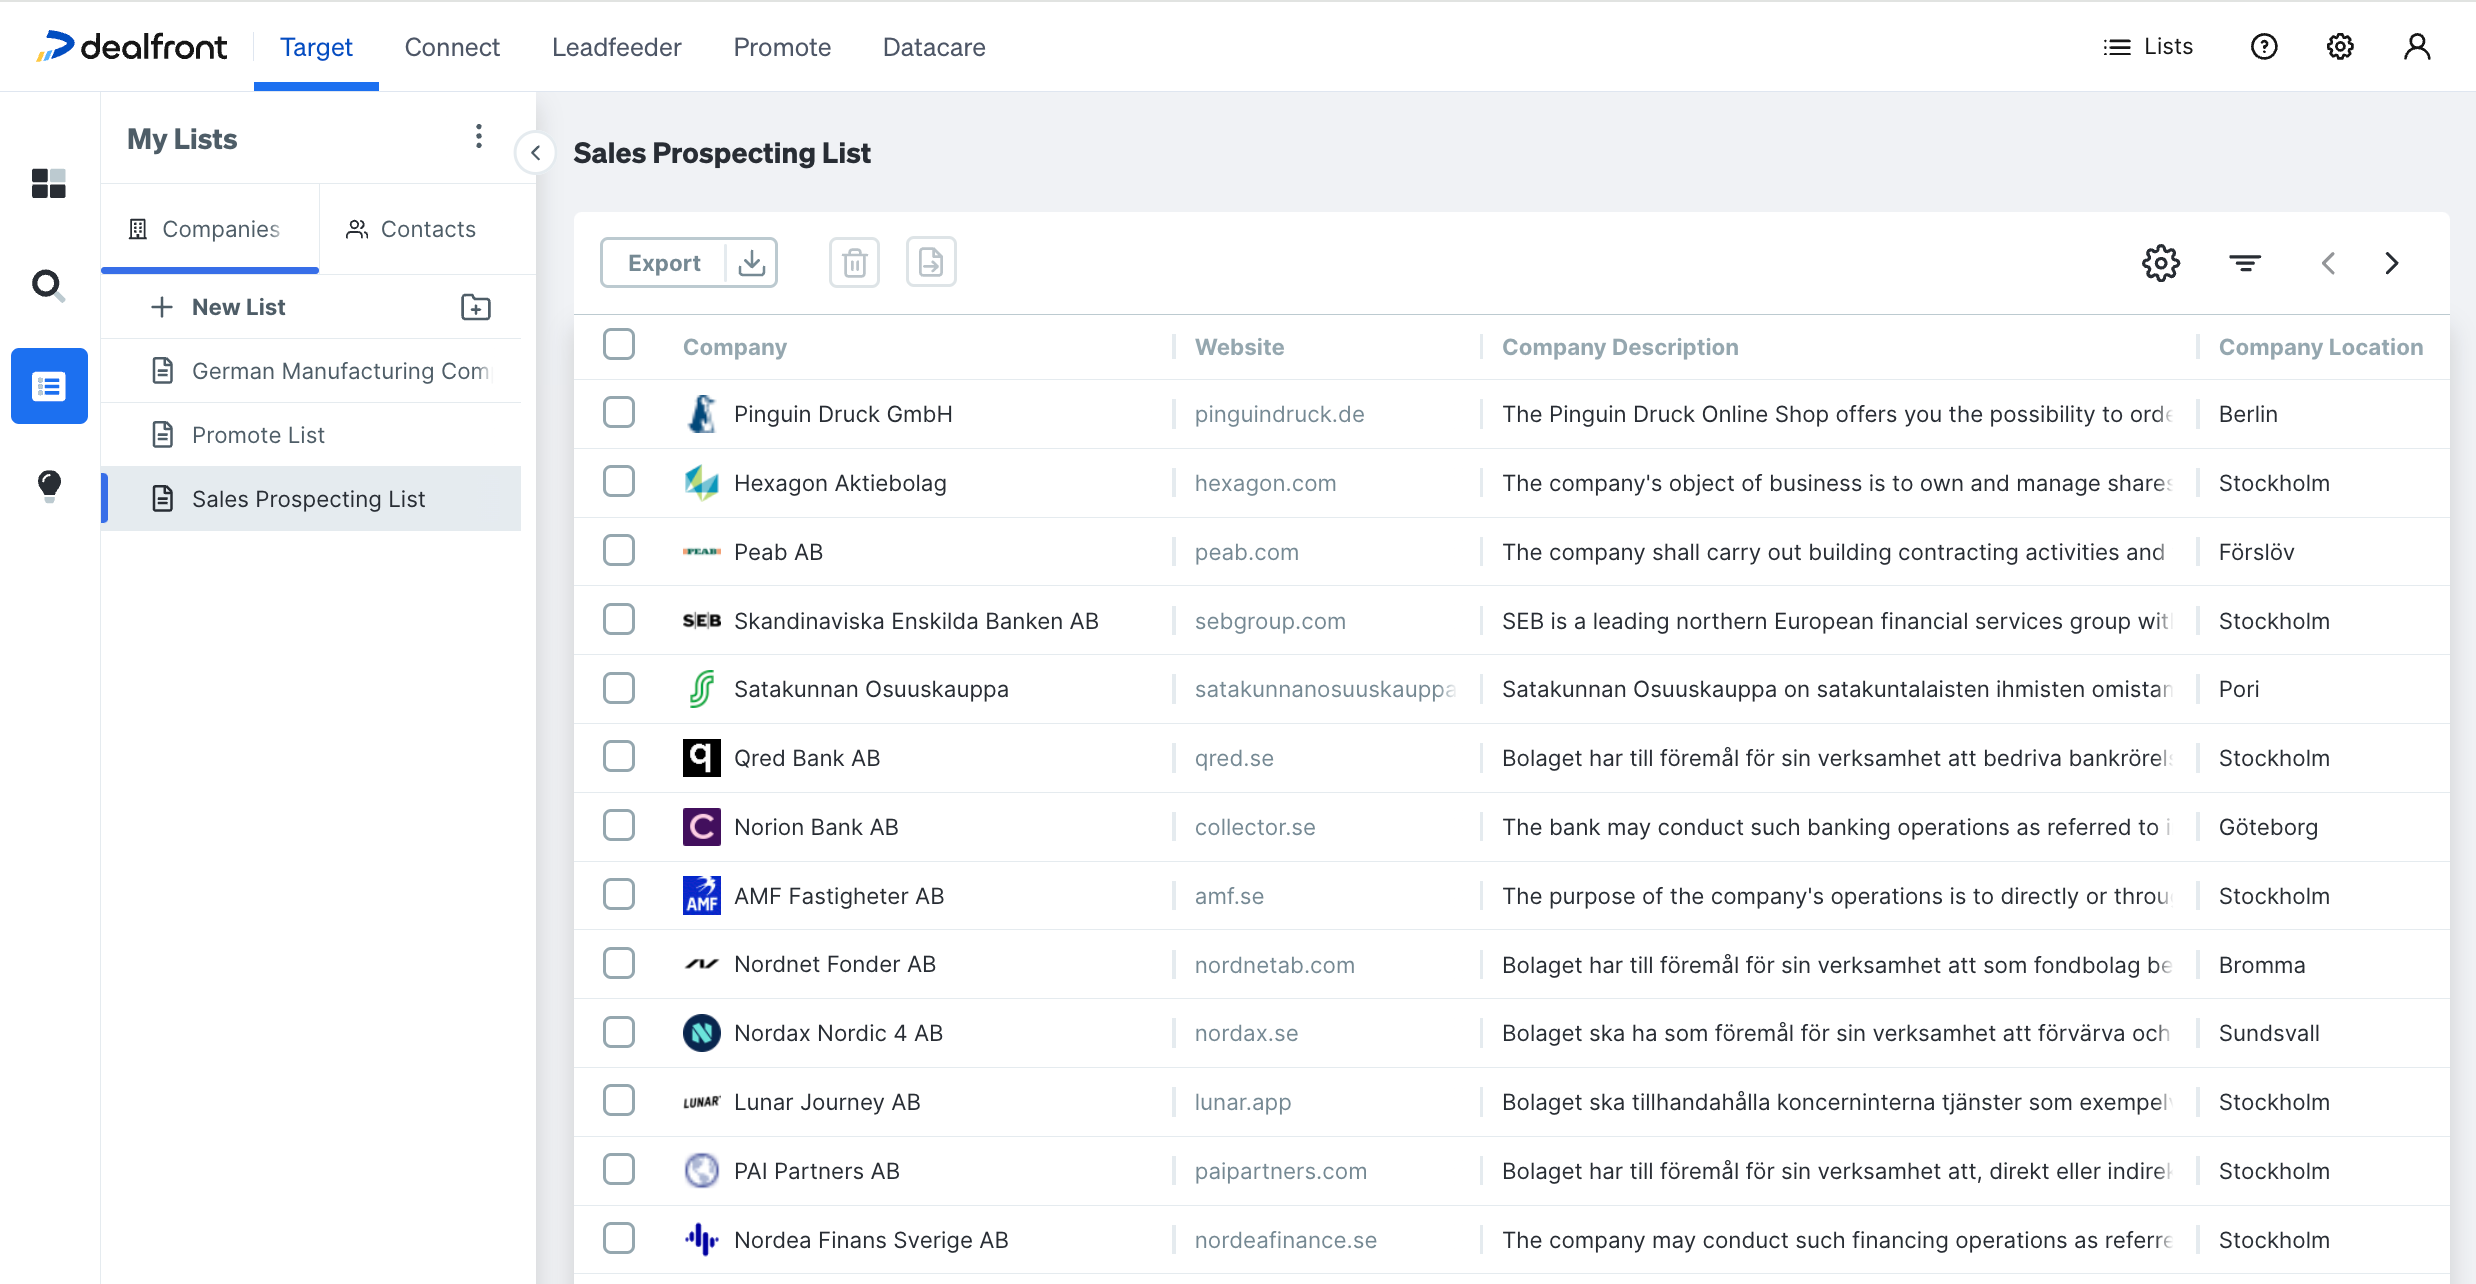Open the help question mark icon

click(2264, 47)
